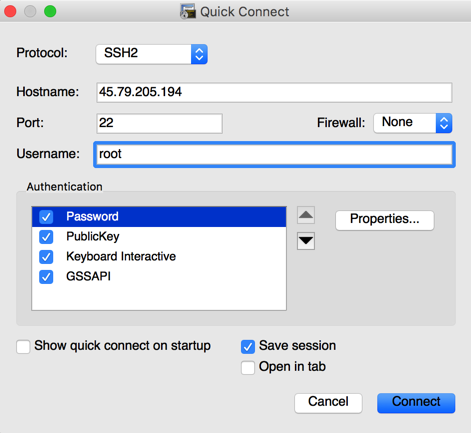
Task: Click the Cancel button
Action: 328,403
